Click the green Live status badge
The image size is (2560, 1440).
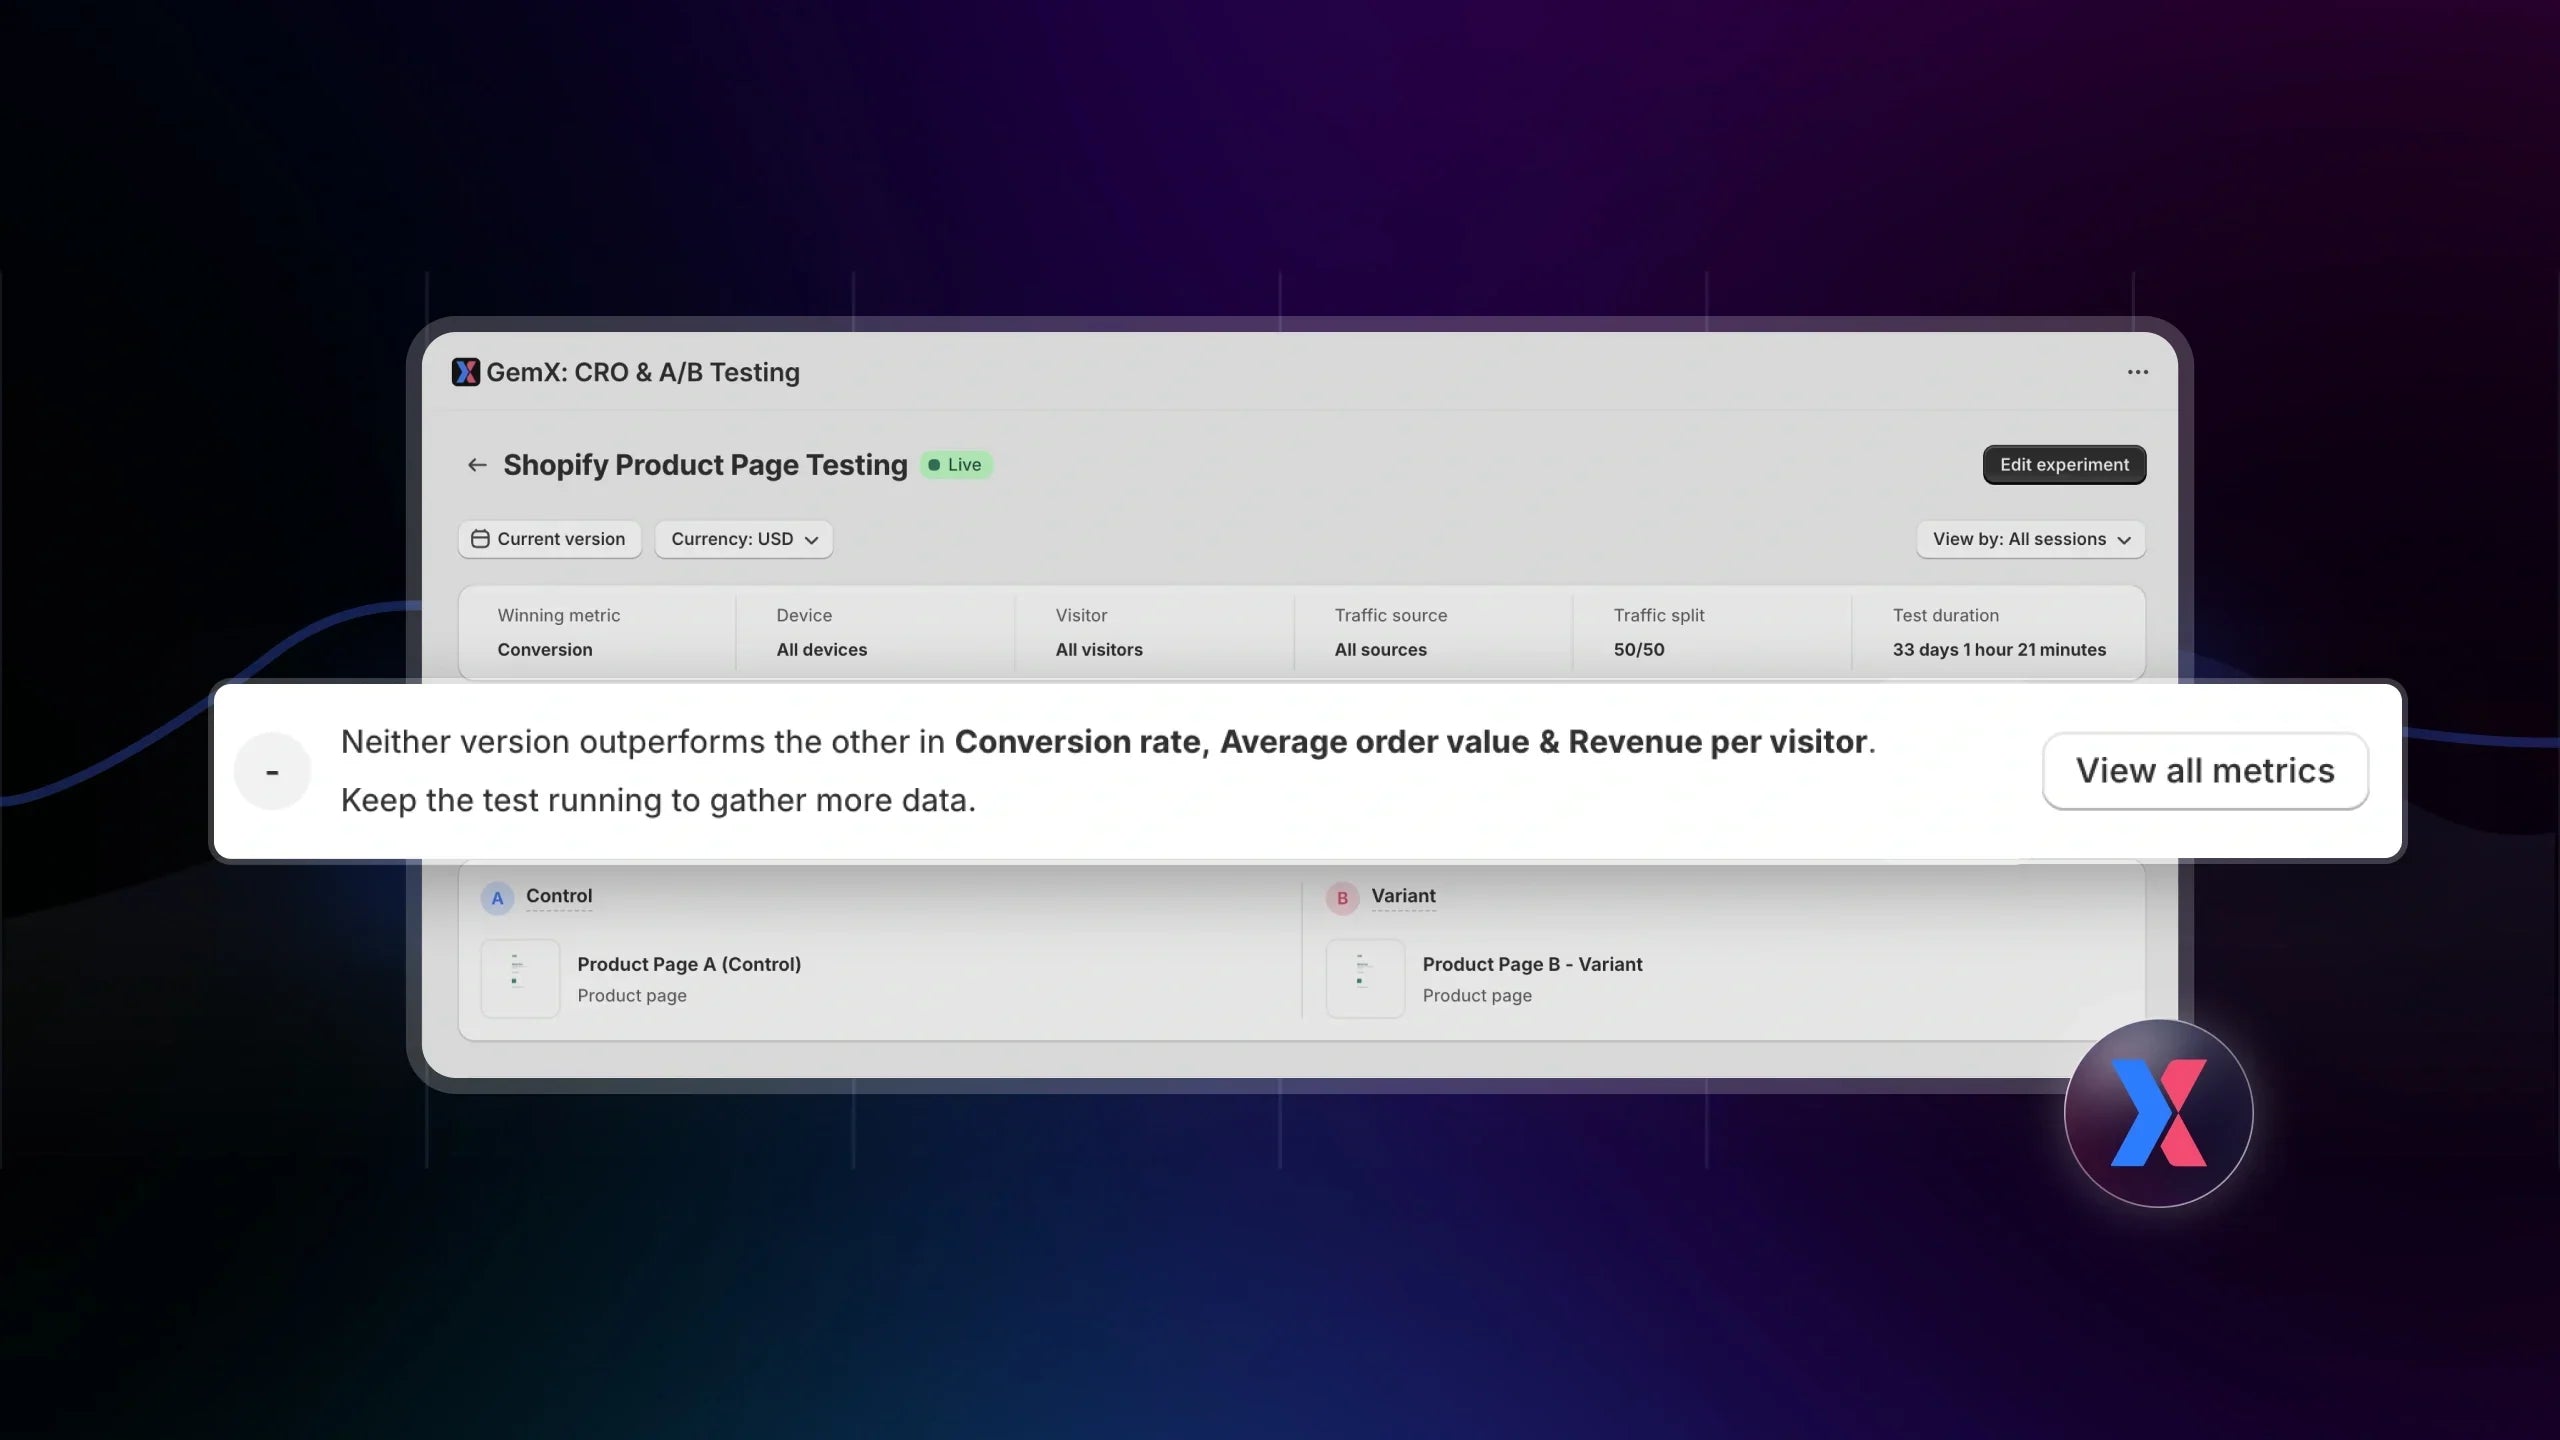point(955,465)
